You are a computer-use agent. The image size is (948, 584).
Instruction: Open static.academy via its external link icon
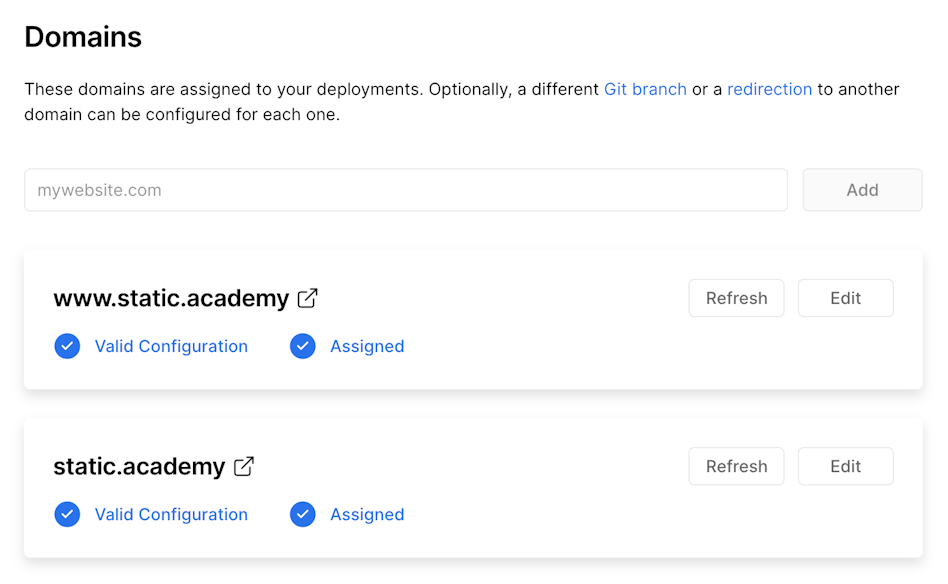click(x=243, y=465)
